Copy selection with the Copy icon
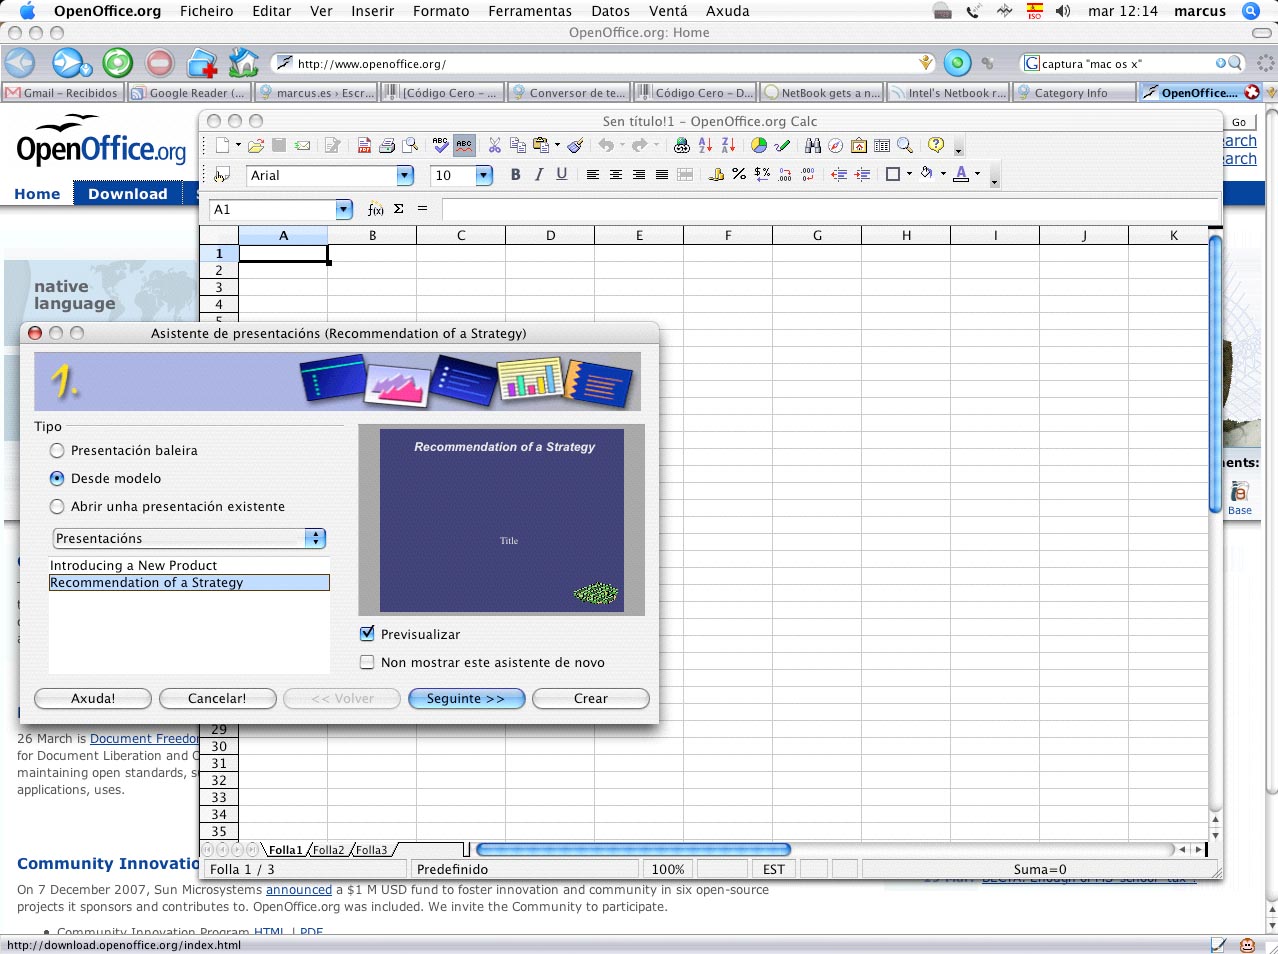 click(x=517, y=146)
